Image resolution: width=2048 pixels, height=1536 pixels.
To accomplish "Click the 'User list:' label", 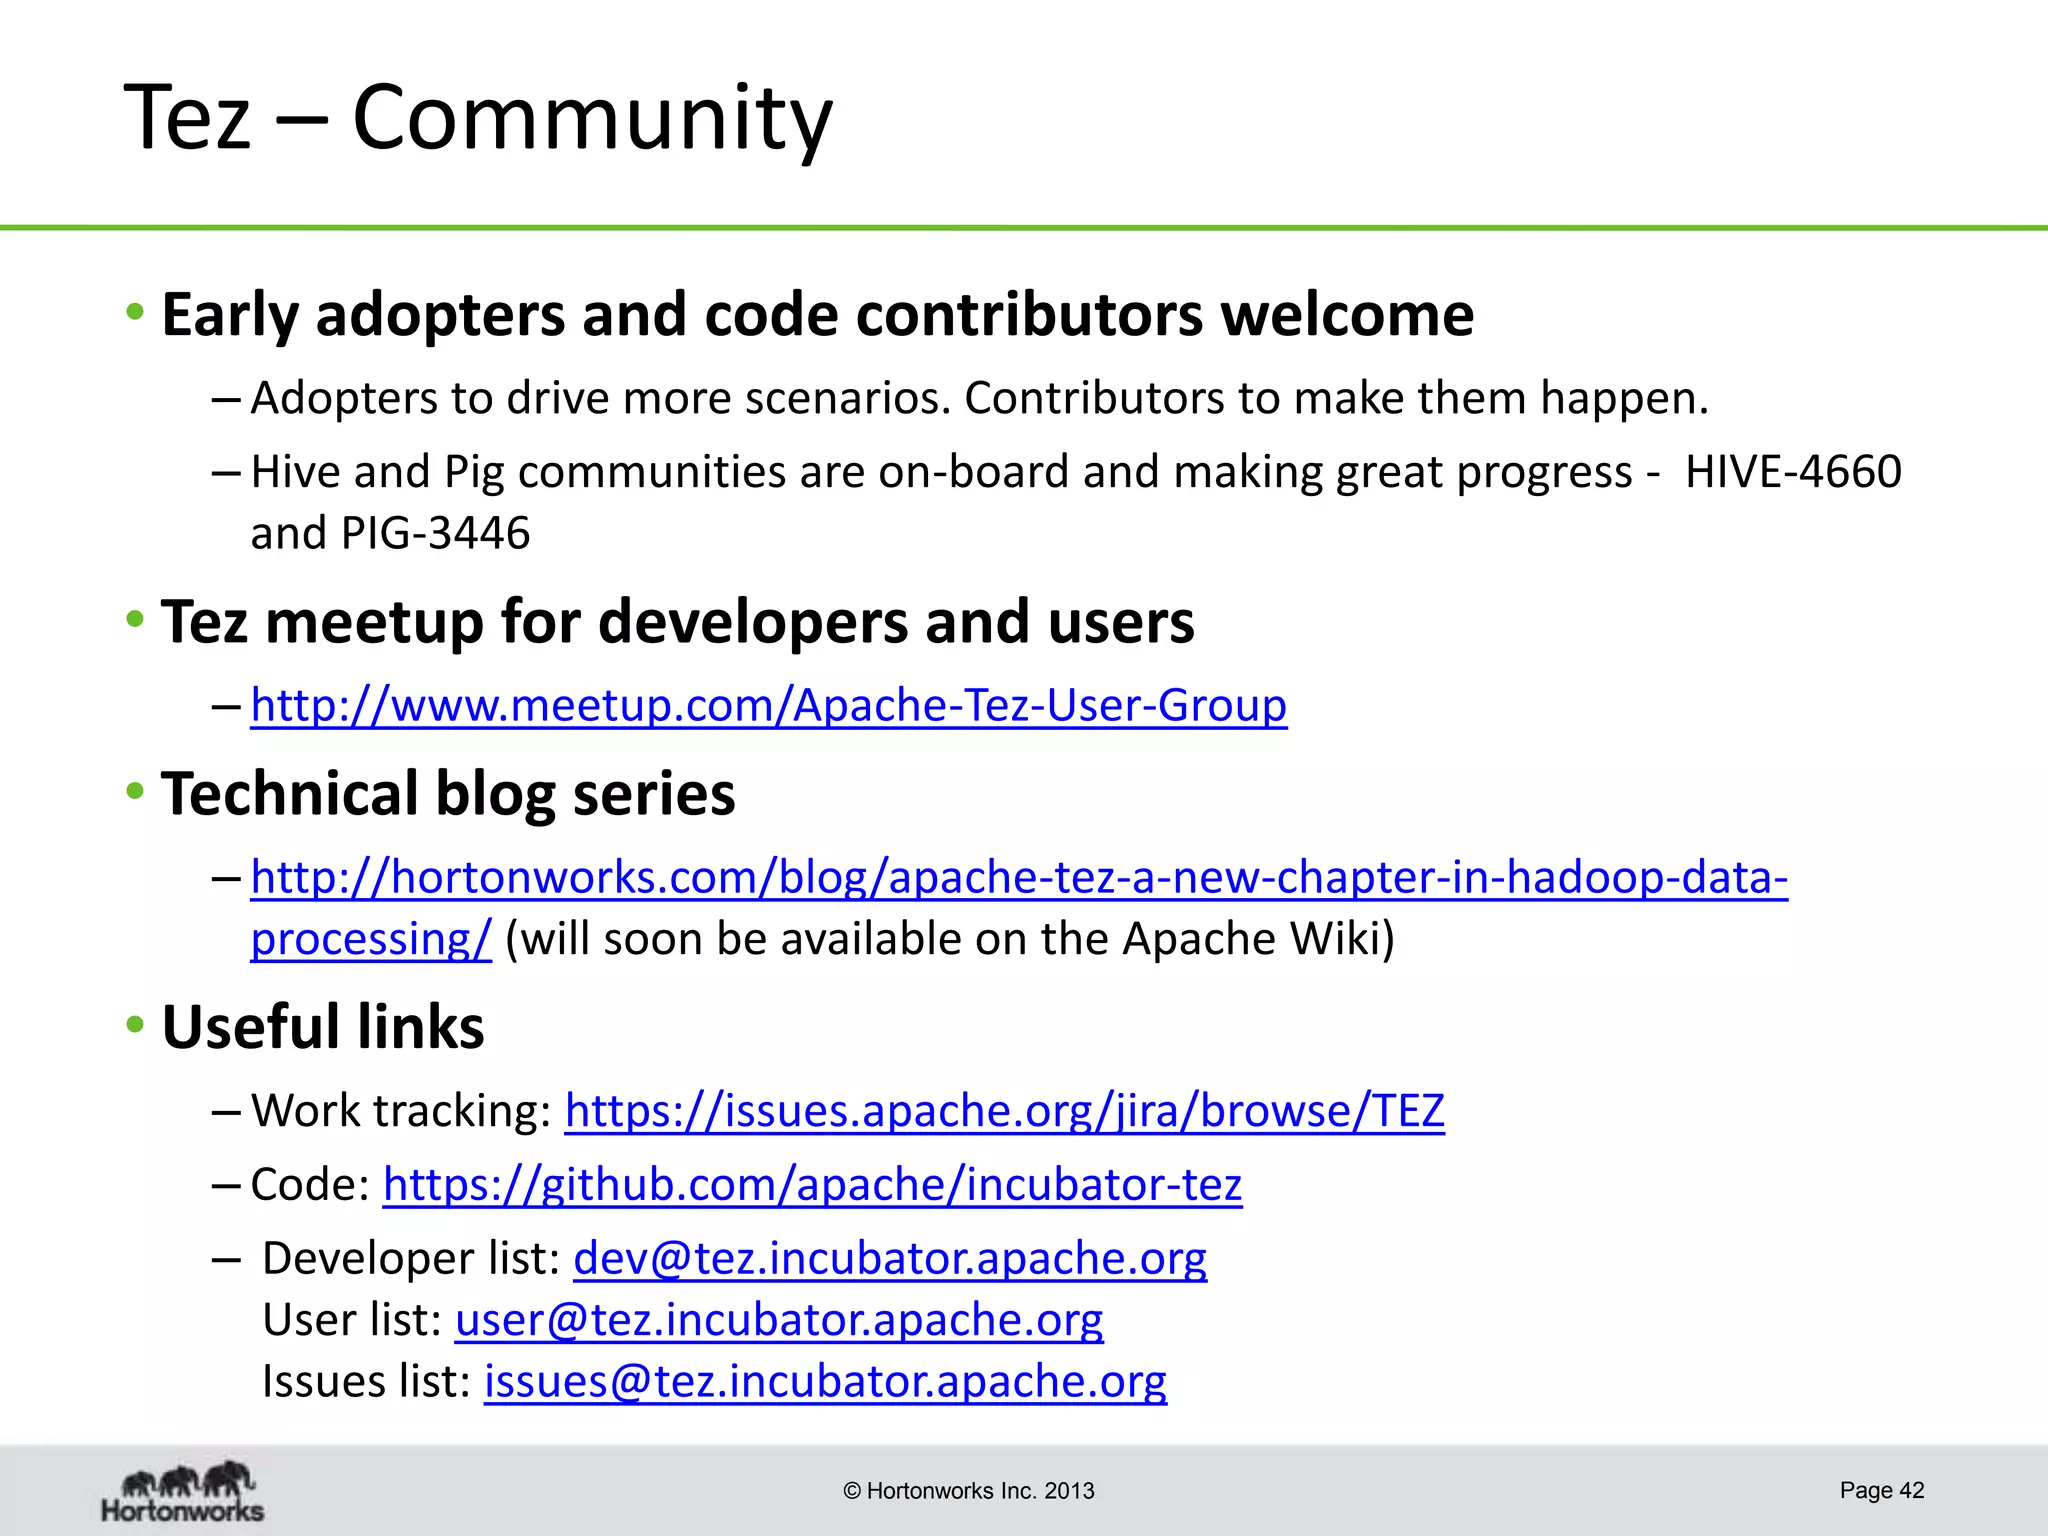I will click(x=352, y=1320).
